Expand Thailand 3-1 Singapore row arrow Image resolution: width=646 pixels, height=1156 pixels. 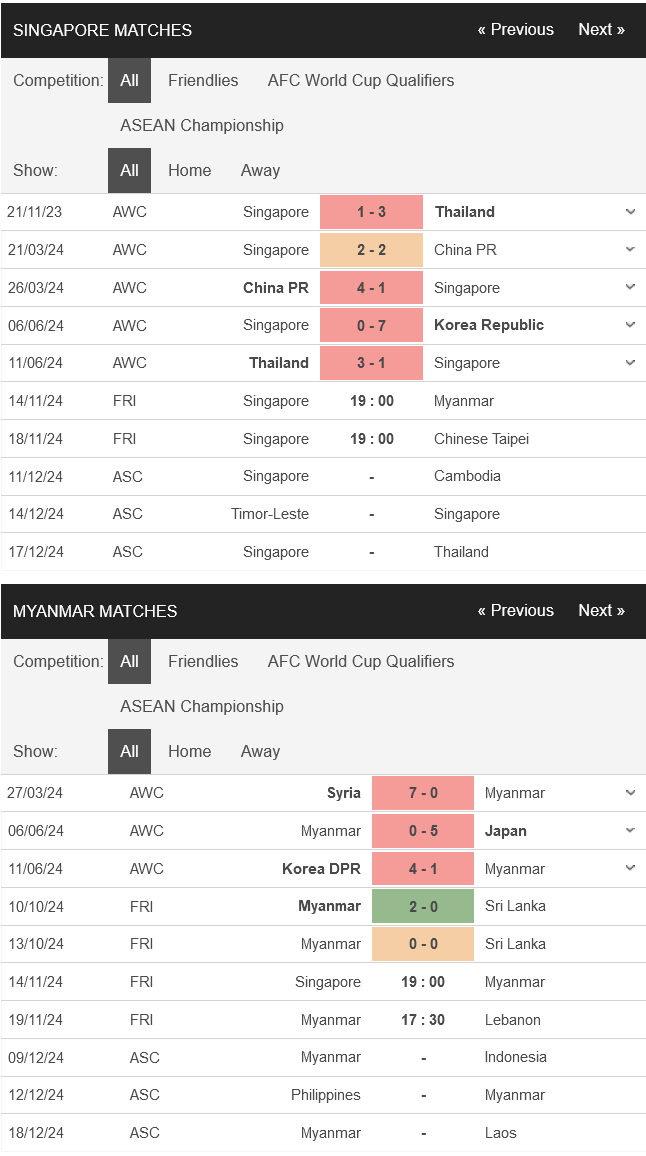coord(630,363)
